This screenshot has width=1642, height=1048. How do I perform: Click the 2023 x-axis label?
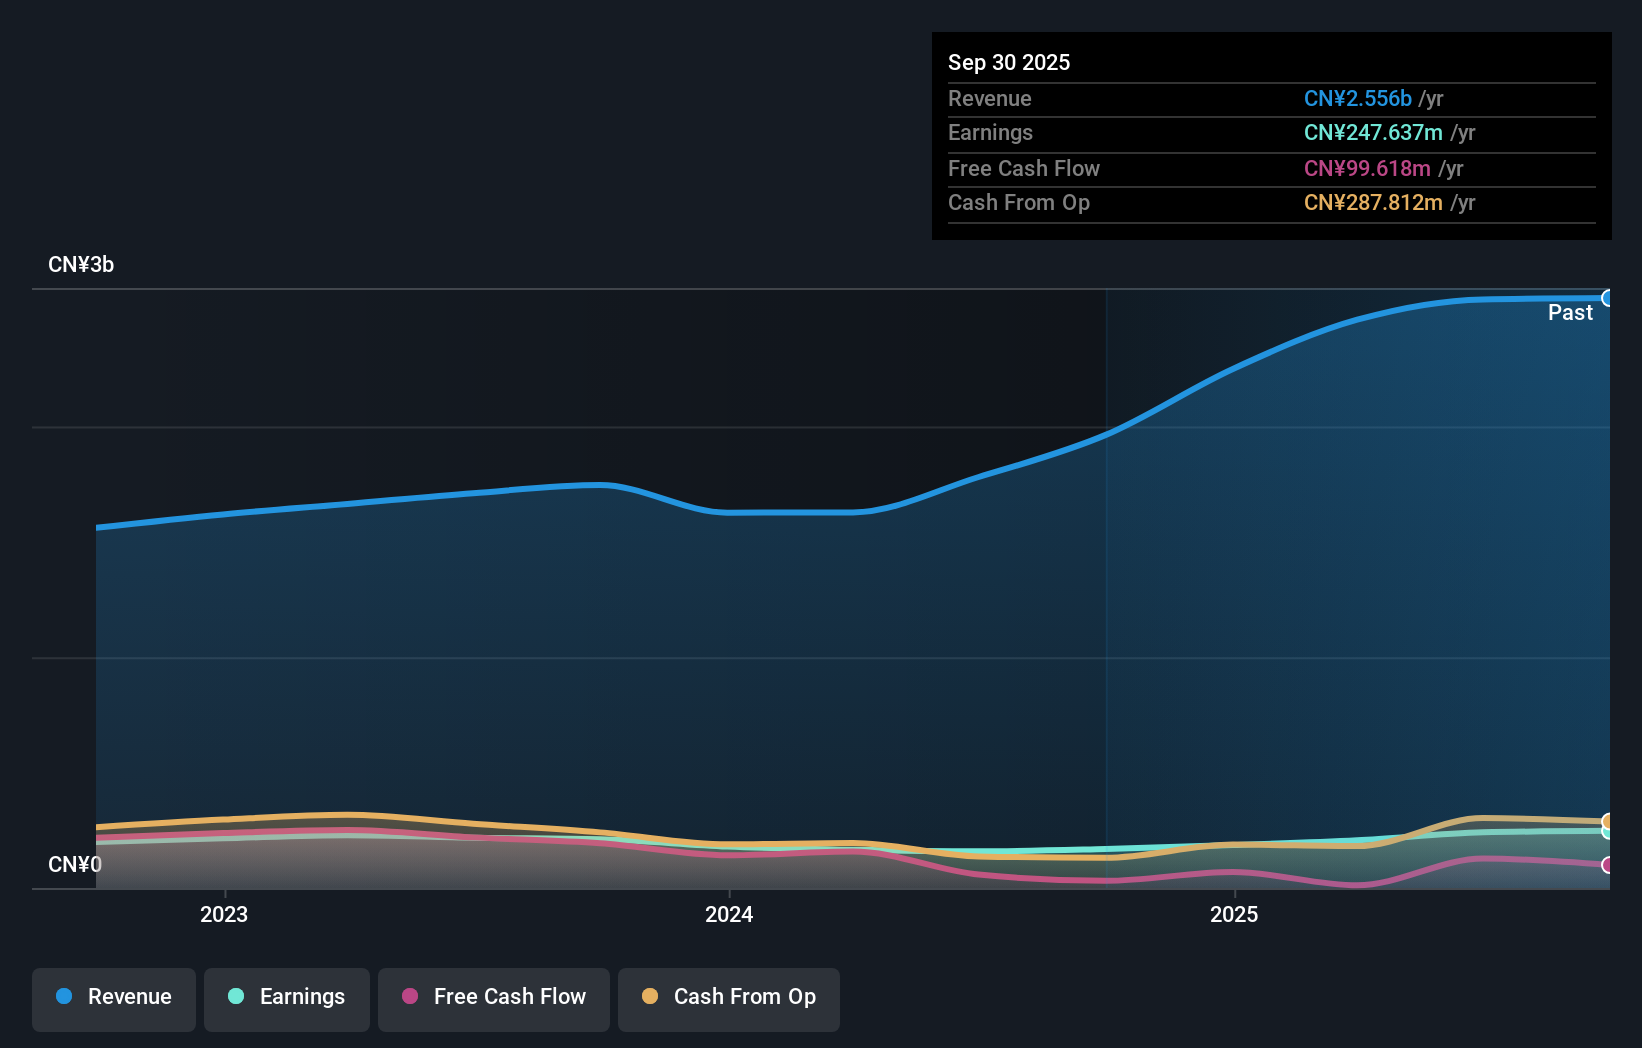(224, 915)
